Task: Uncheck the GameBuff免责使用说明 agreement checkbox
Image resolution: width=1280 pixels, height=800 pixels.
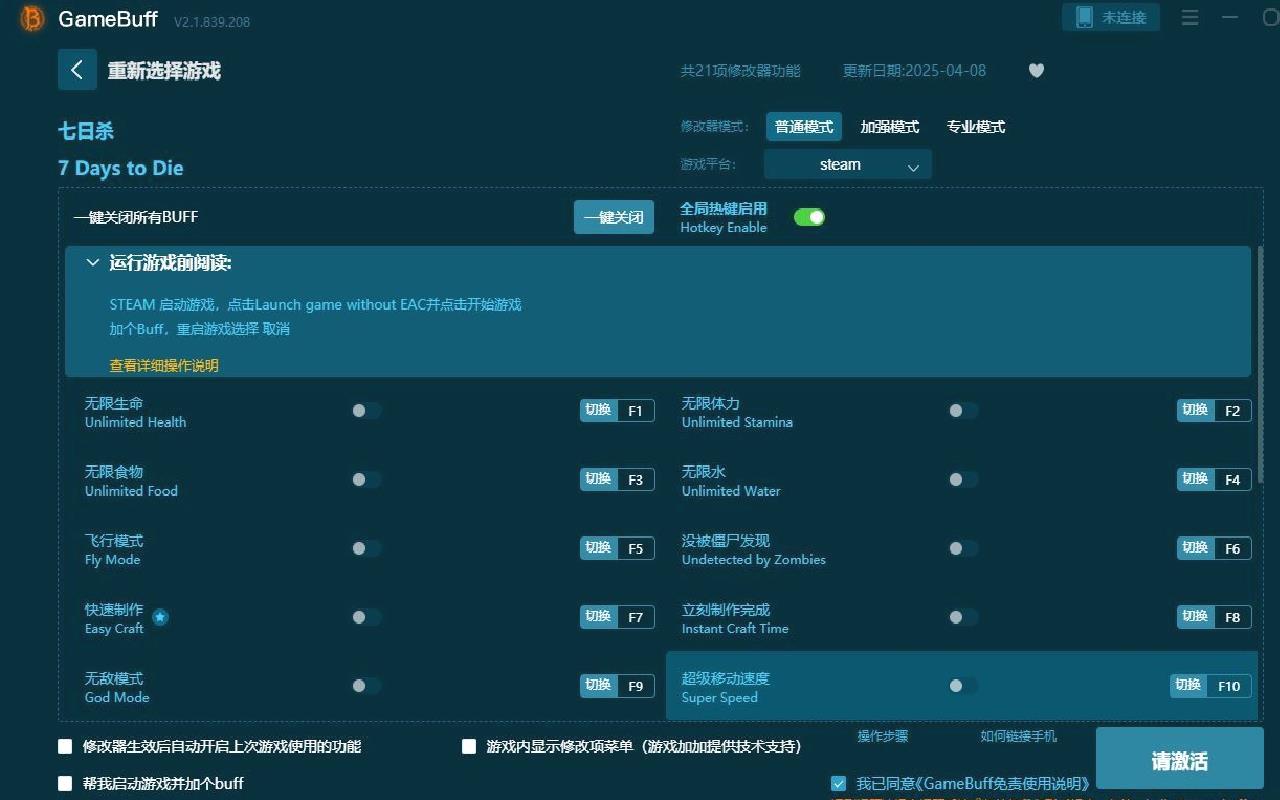Action: 838,783
